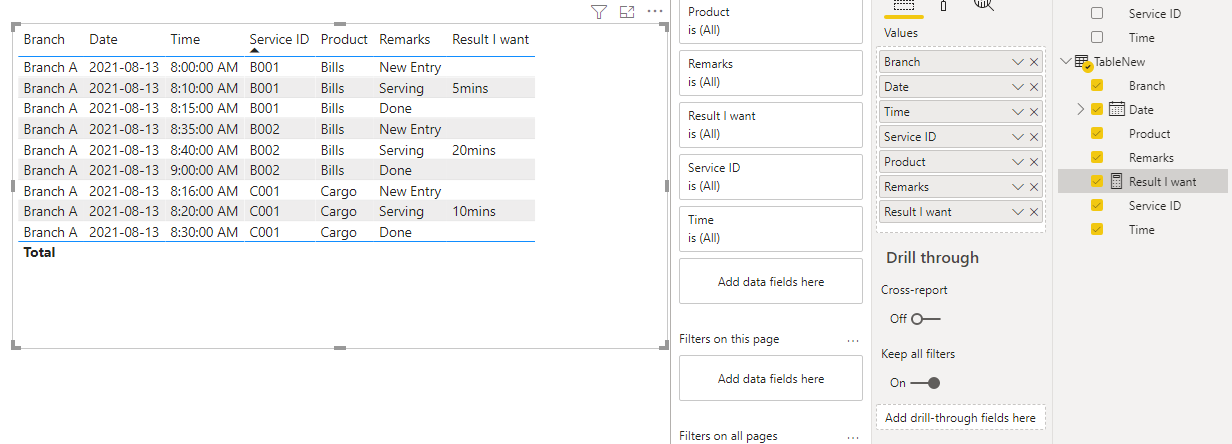The height and width of the screenshot is (444, 1232).
Task: Check the unchecked Service ID field at top
Action: pos(1097,14)
